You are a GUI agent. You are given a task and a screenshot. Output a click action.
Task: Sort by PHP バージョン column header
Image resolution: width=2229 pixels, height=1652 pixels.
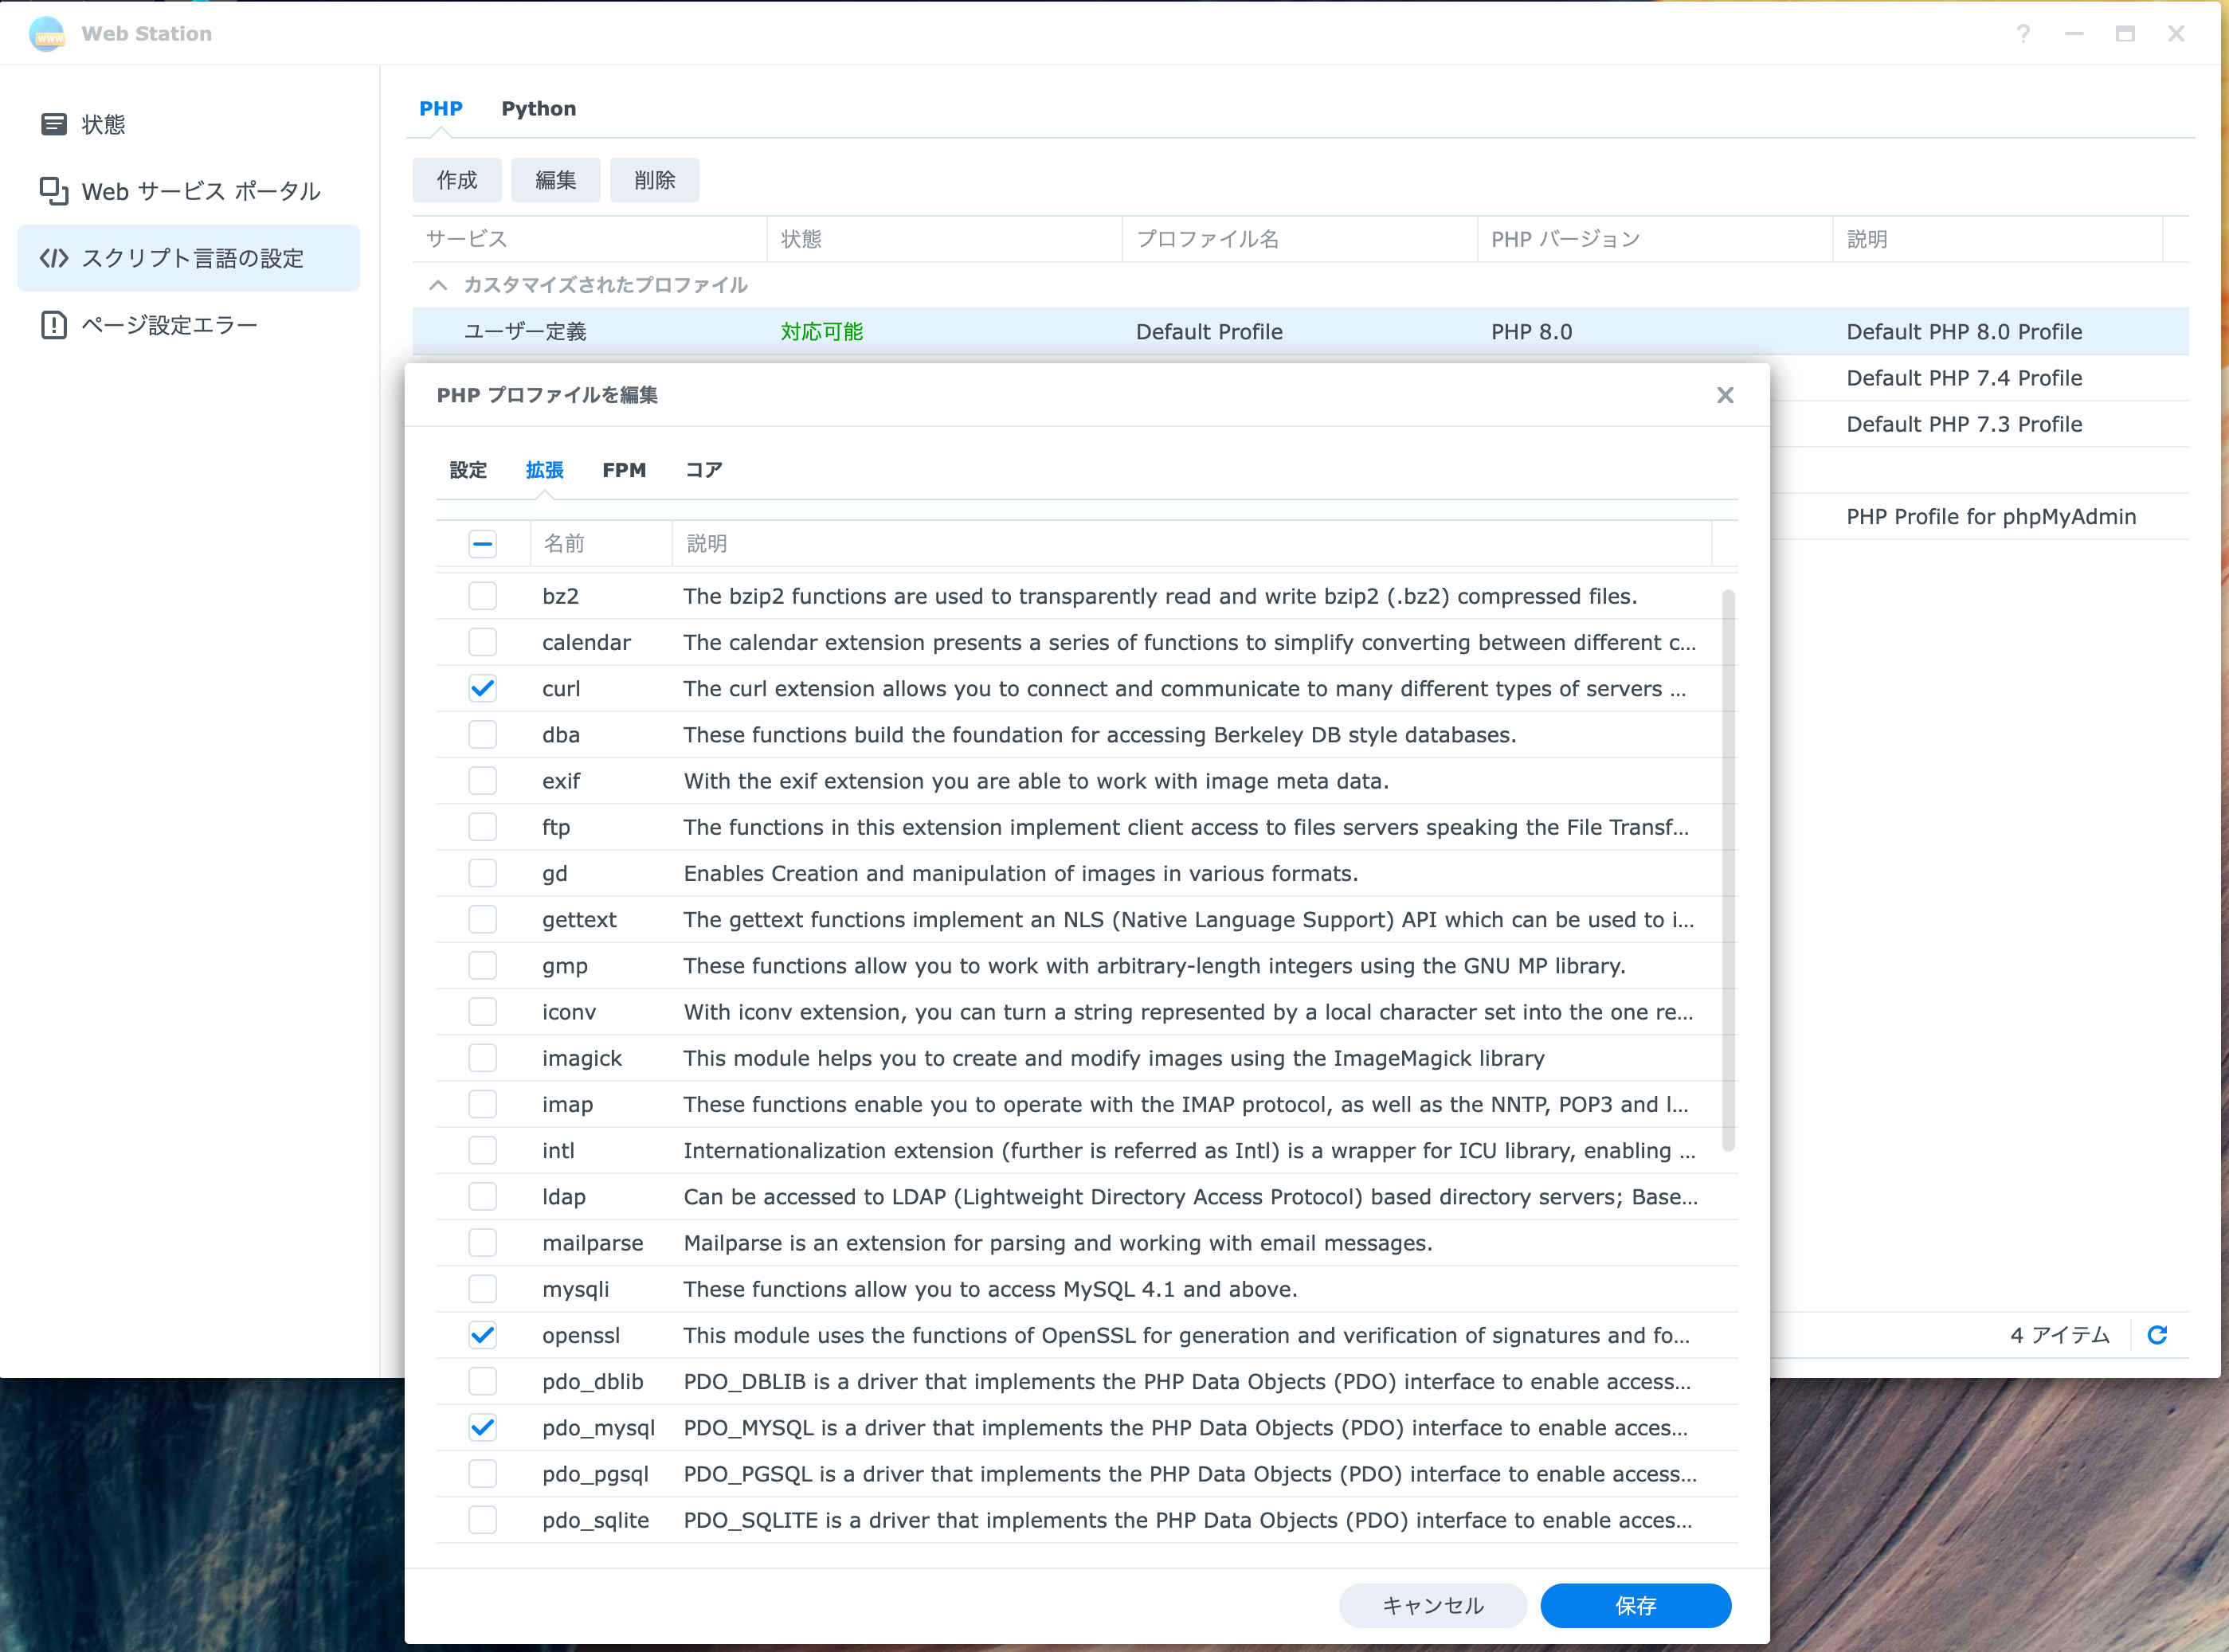point(1565,239)
